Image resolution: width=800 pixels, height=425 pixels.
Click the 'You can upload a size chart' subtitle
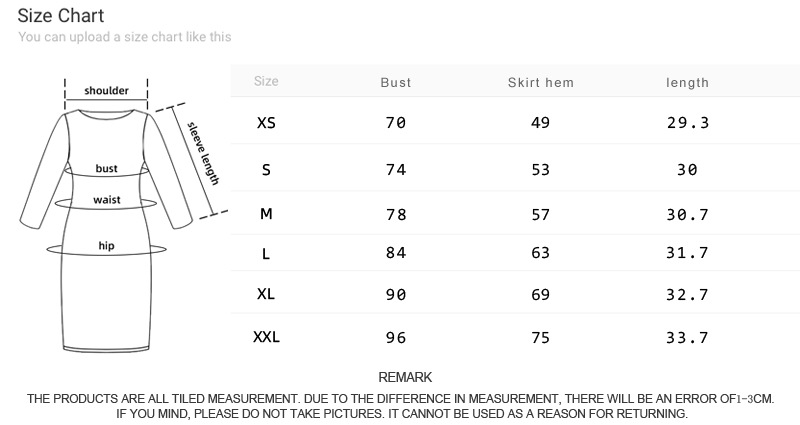[x=125, y=37]
